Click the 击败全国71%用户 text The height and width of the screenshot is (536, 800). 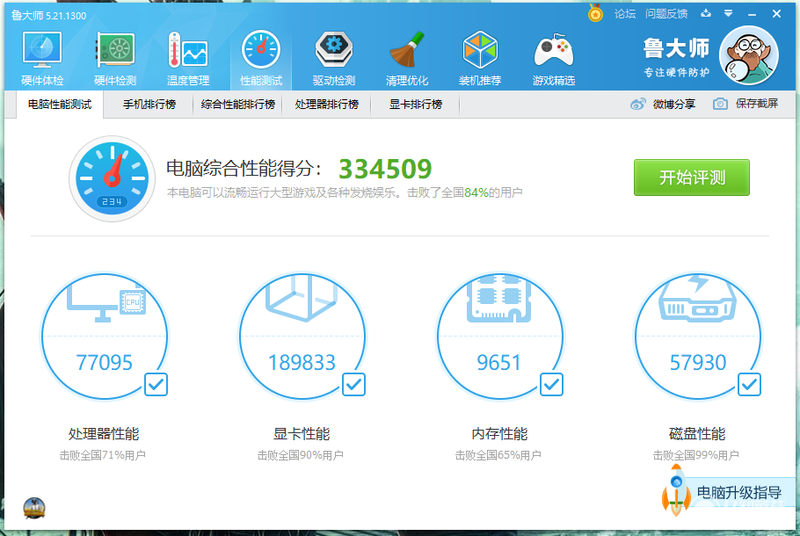(103, 455)
